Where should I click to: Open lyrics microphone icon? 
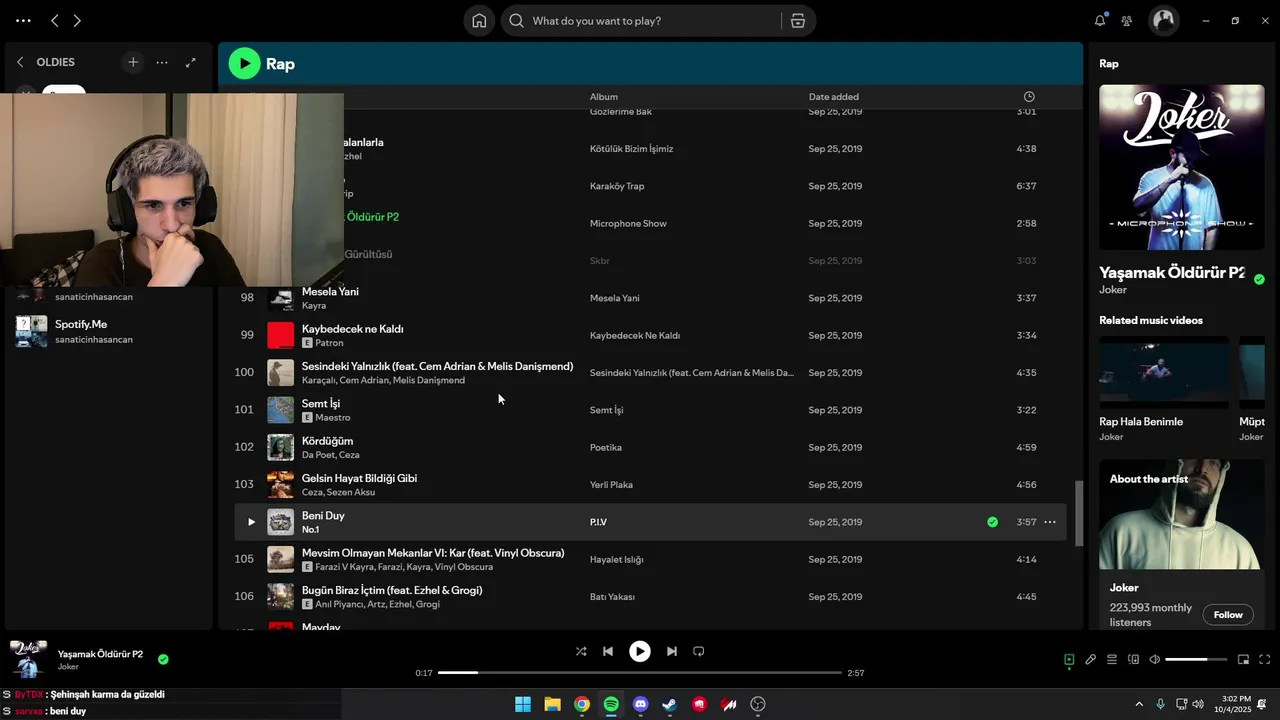[x=1091, y=659]
